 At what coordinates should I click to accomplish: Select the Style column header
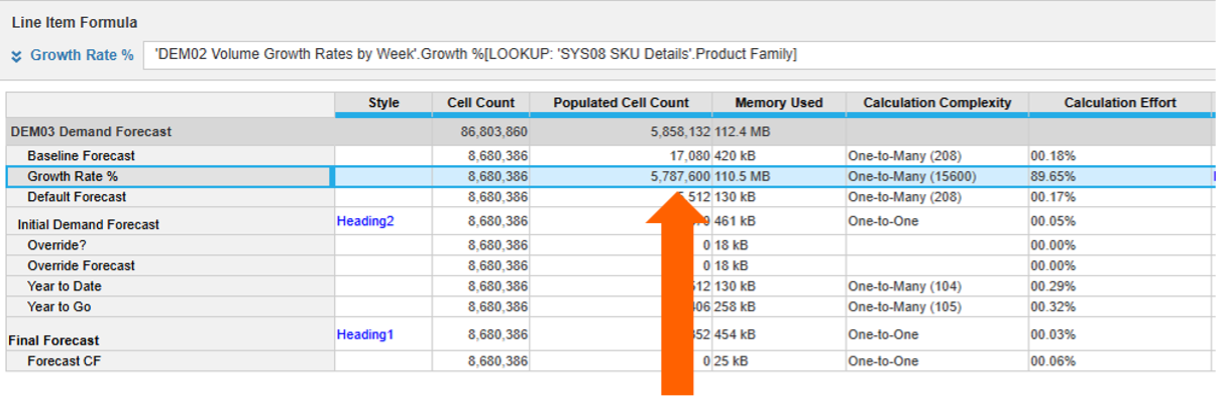[x=383, y=102]
